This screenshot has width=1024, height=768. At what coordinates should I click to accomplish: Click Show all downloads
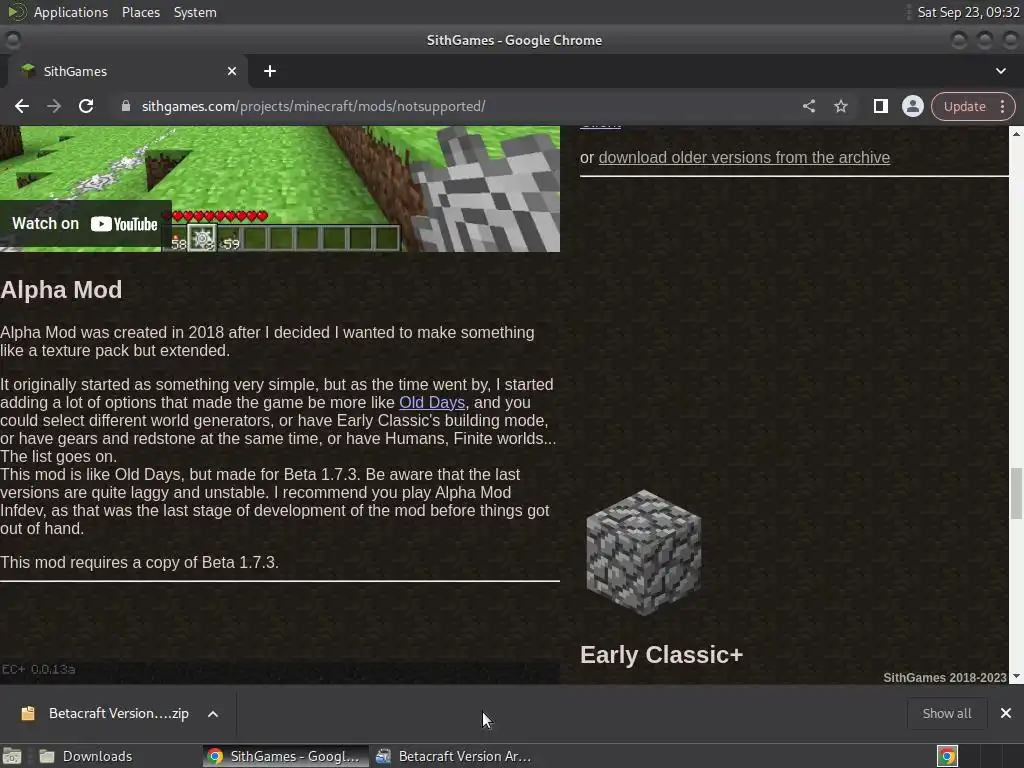[x=946, y=713]
